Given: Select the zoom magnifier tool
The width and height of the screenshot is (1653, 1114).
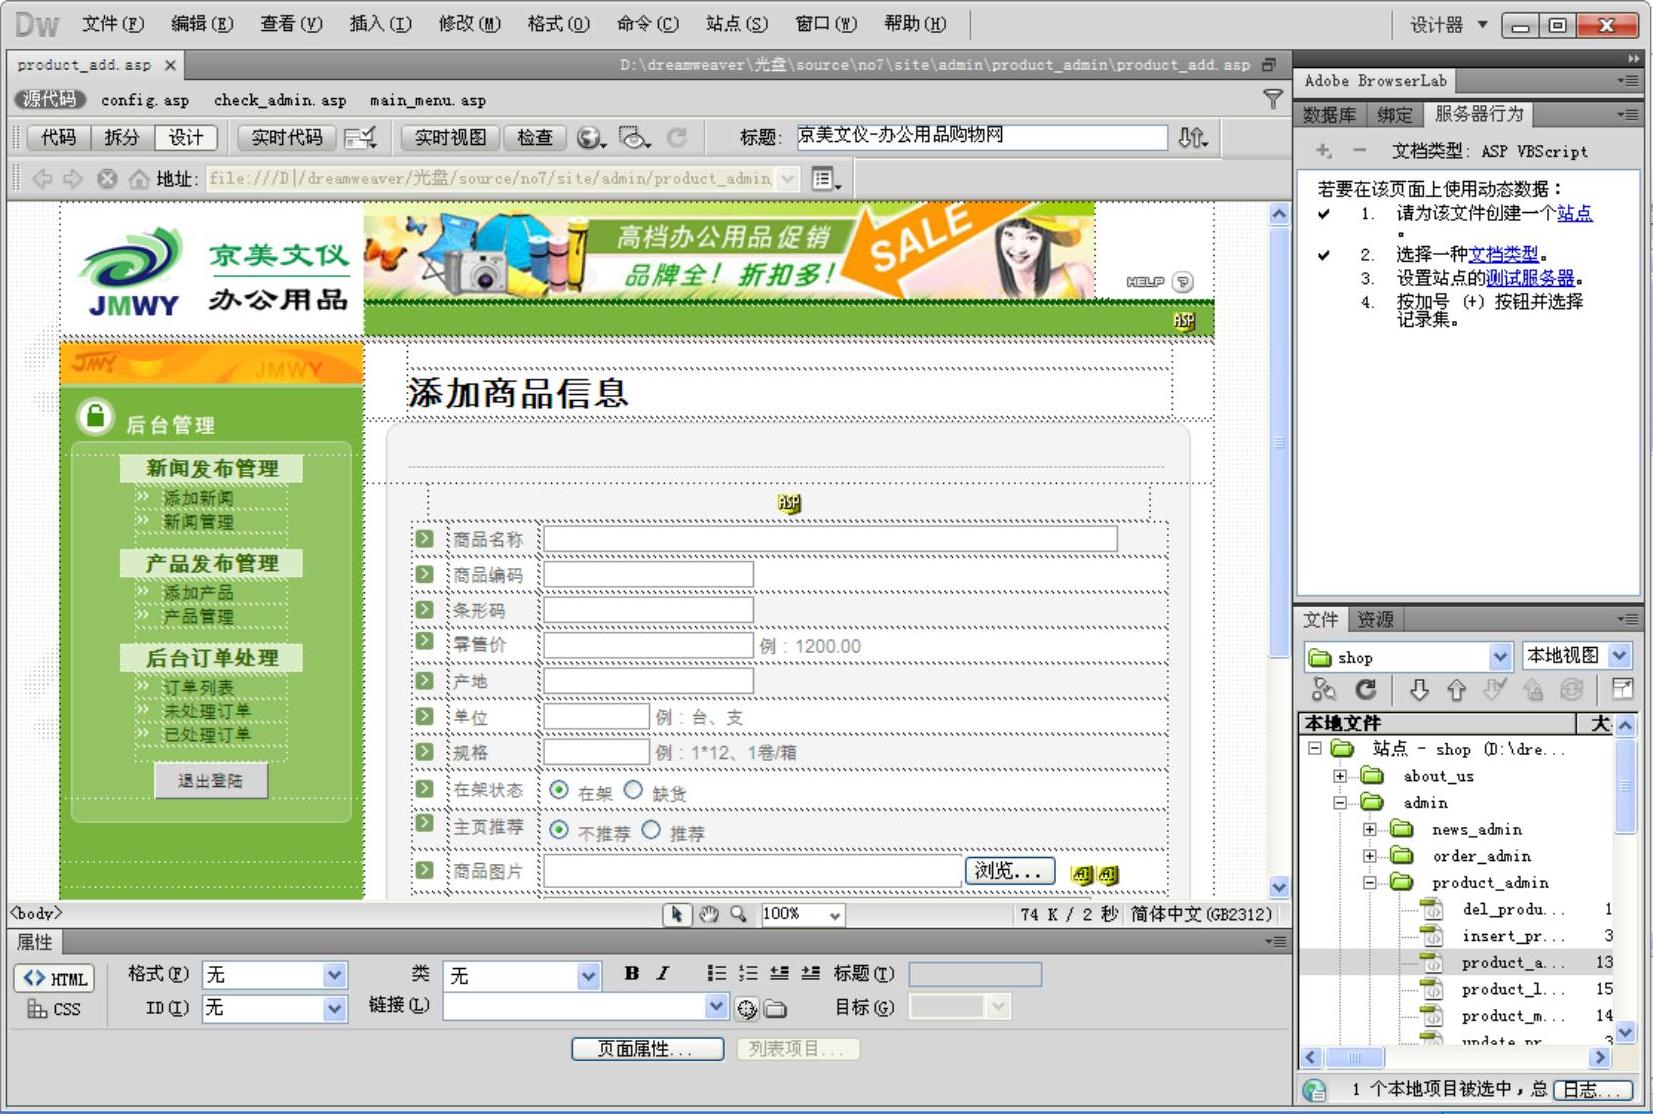Looking at the screenshot, I should pos(739,914).
